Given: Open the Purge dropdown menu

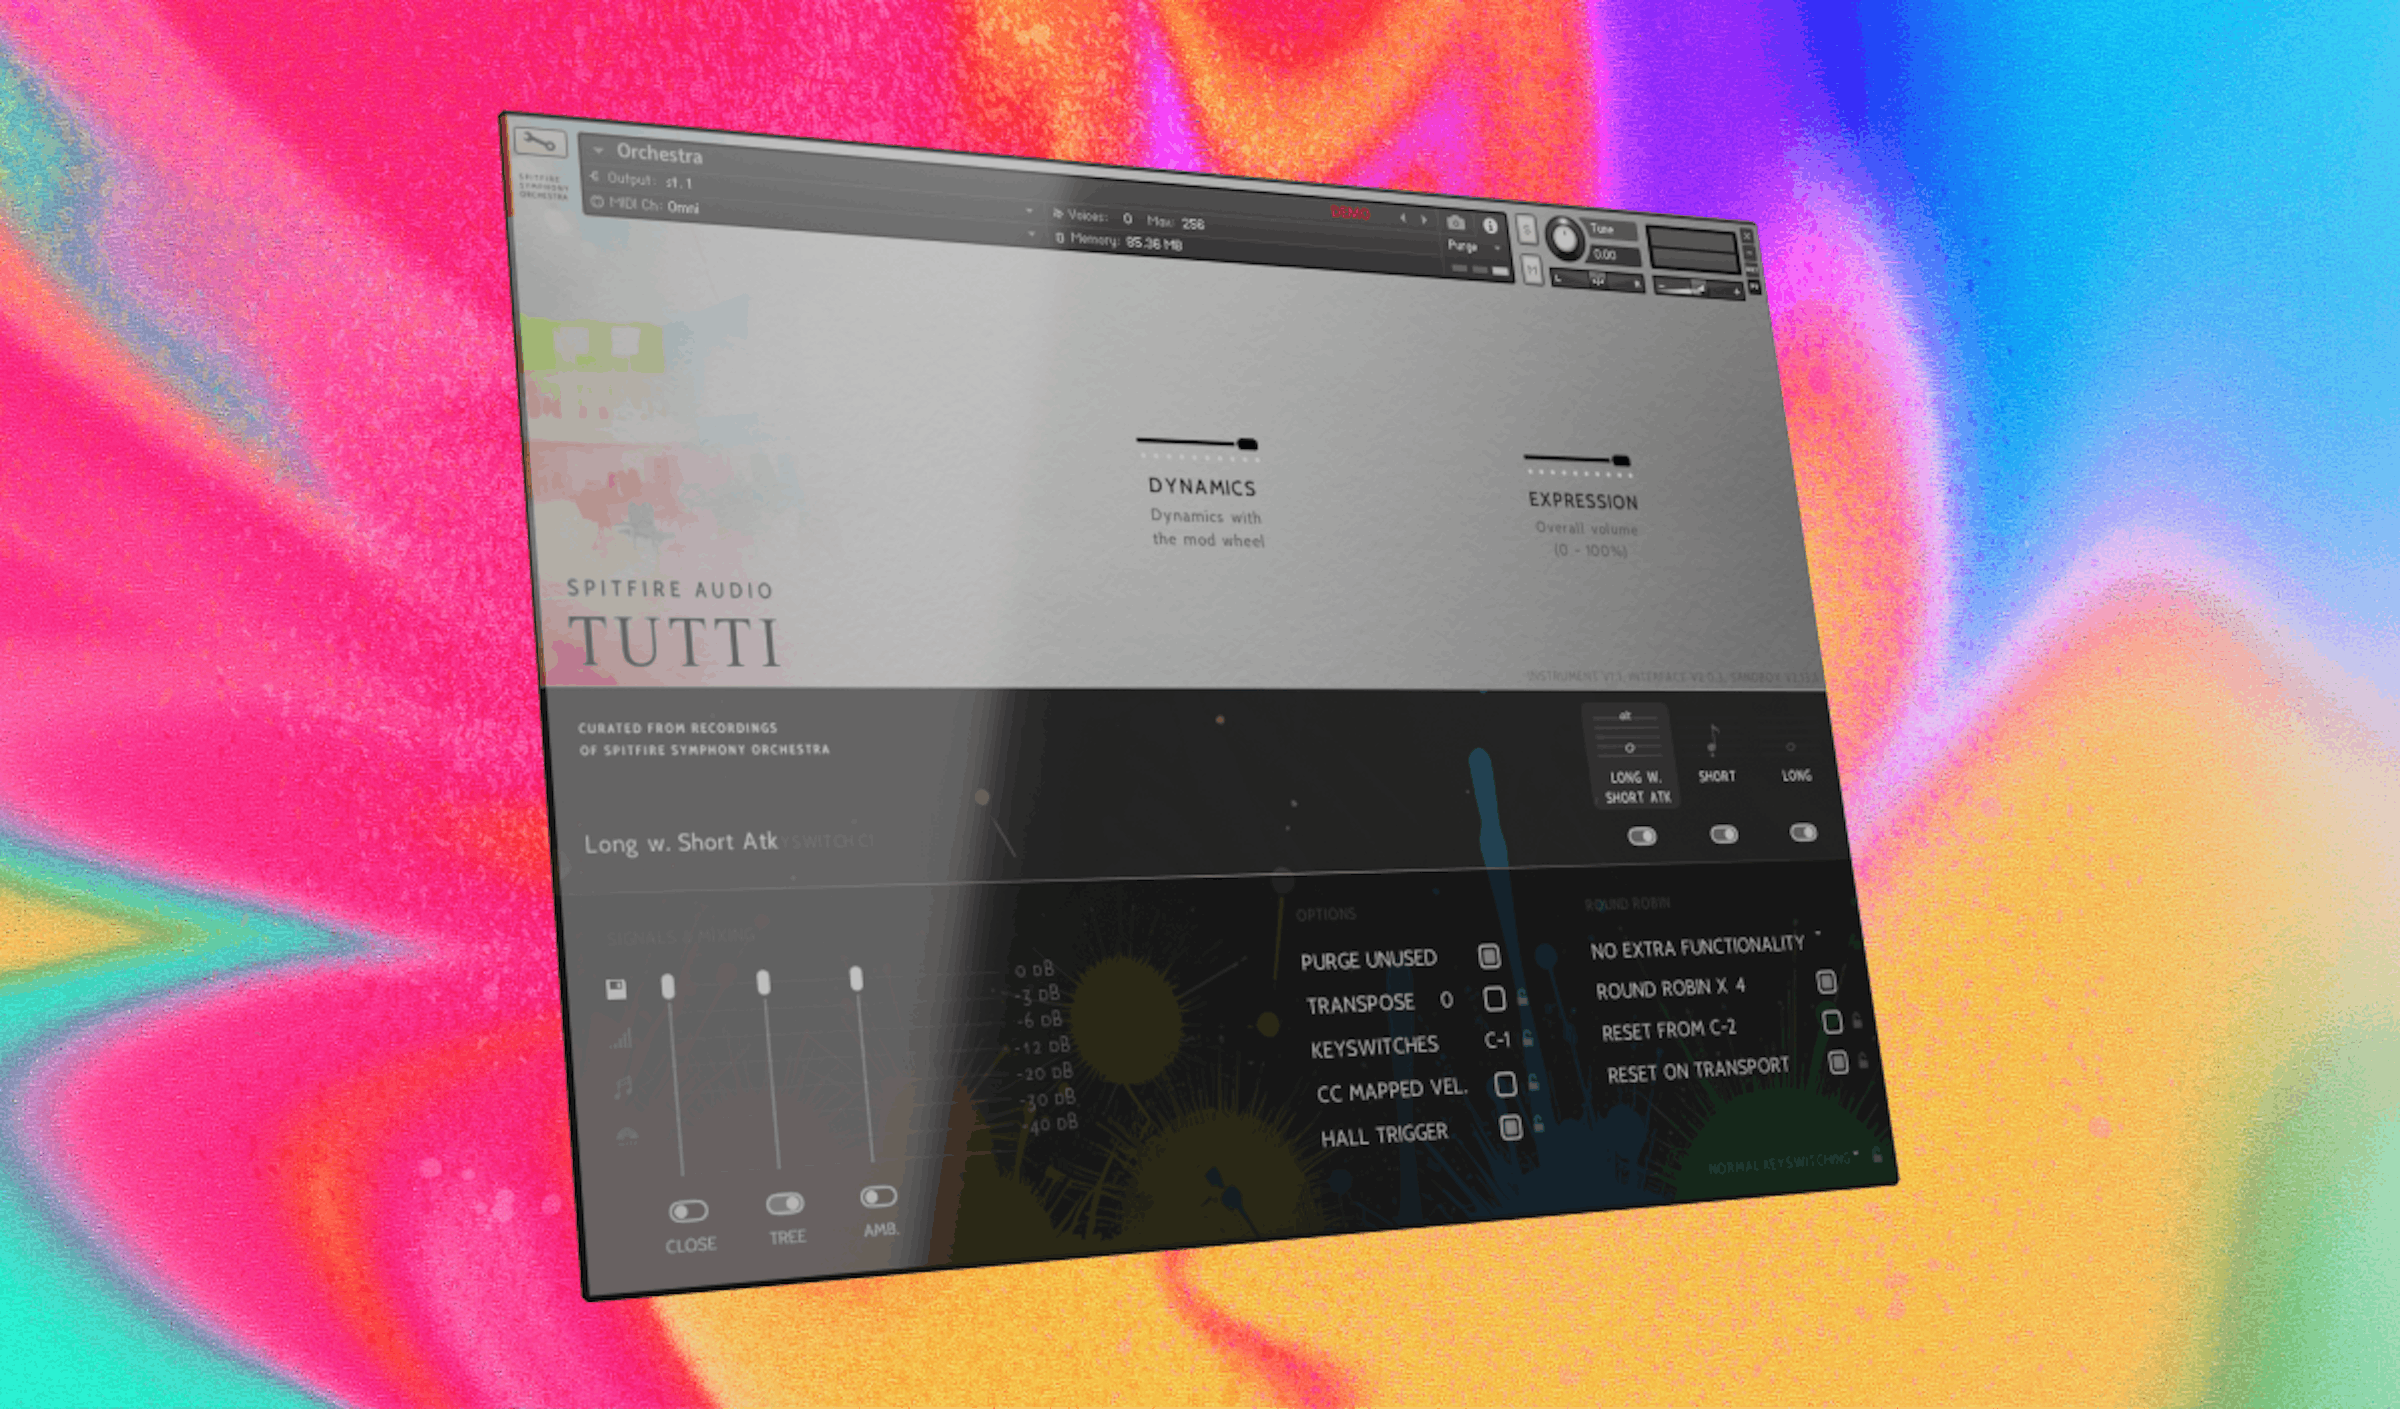Looking at the screenshot, I should 1471,246.
